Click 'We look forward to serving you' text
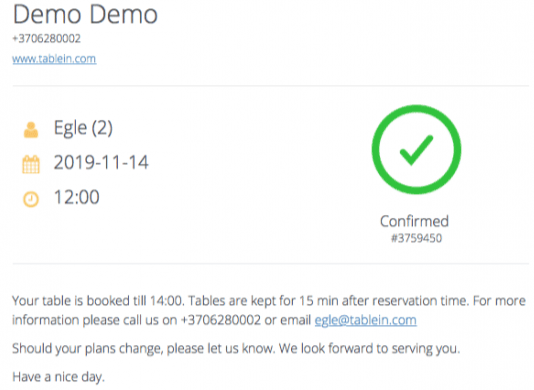Screen dimensions: 534x390 pos(370,349)
